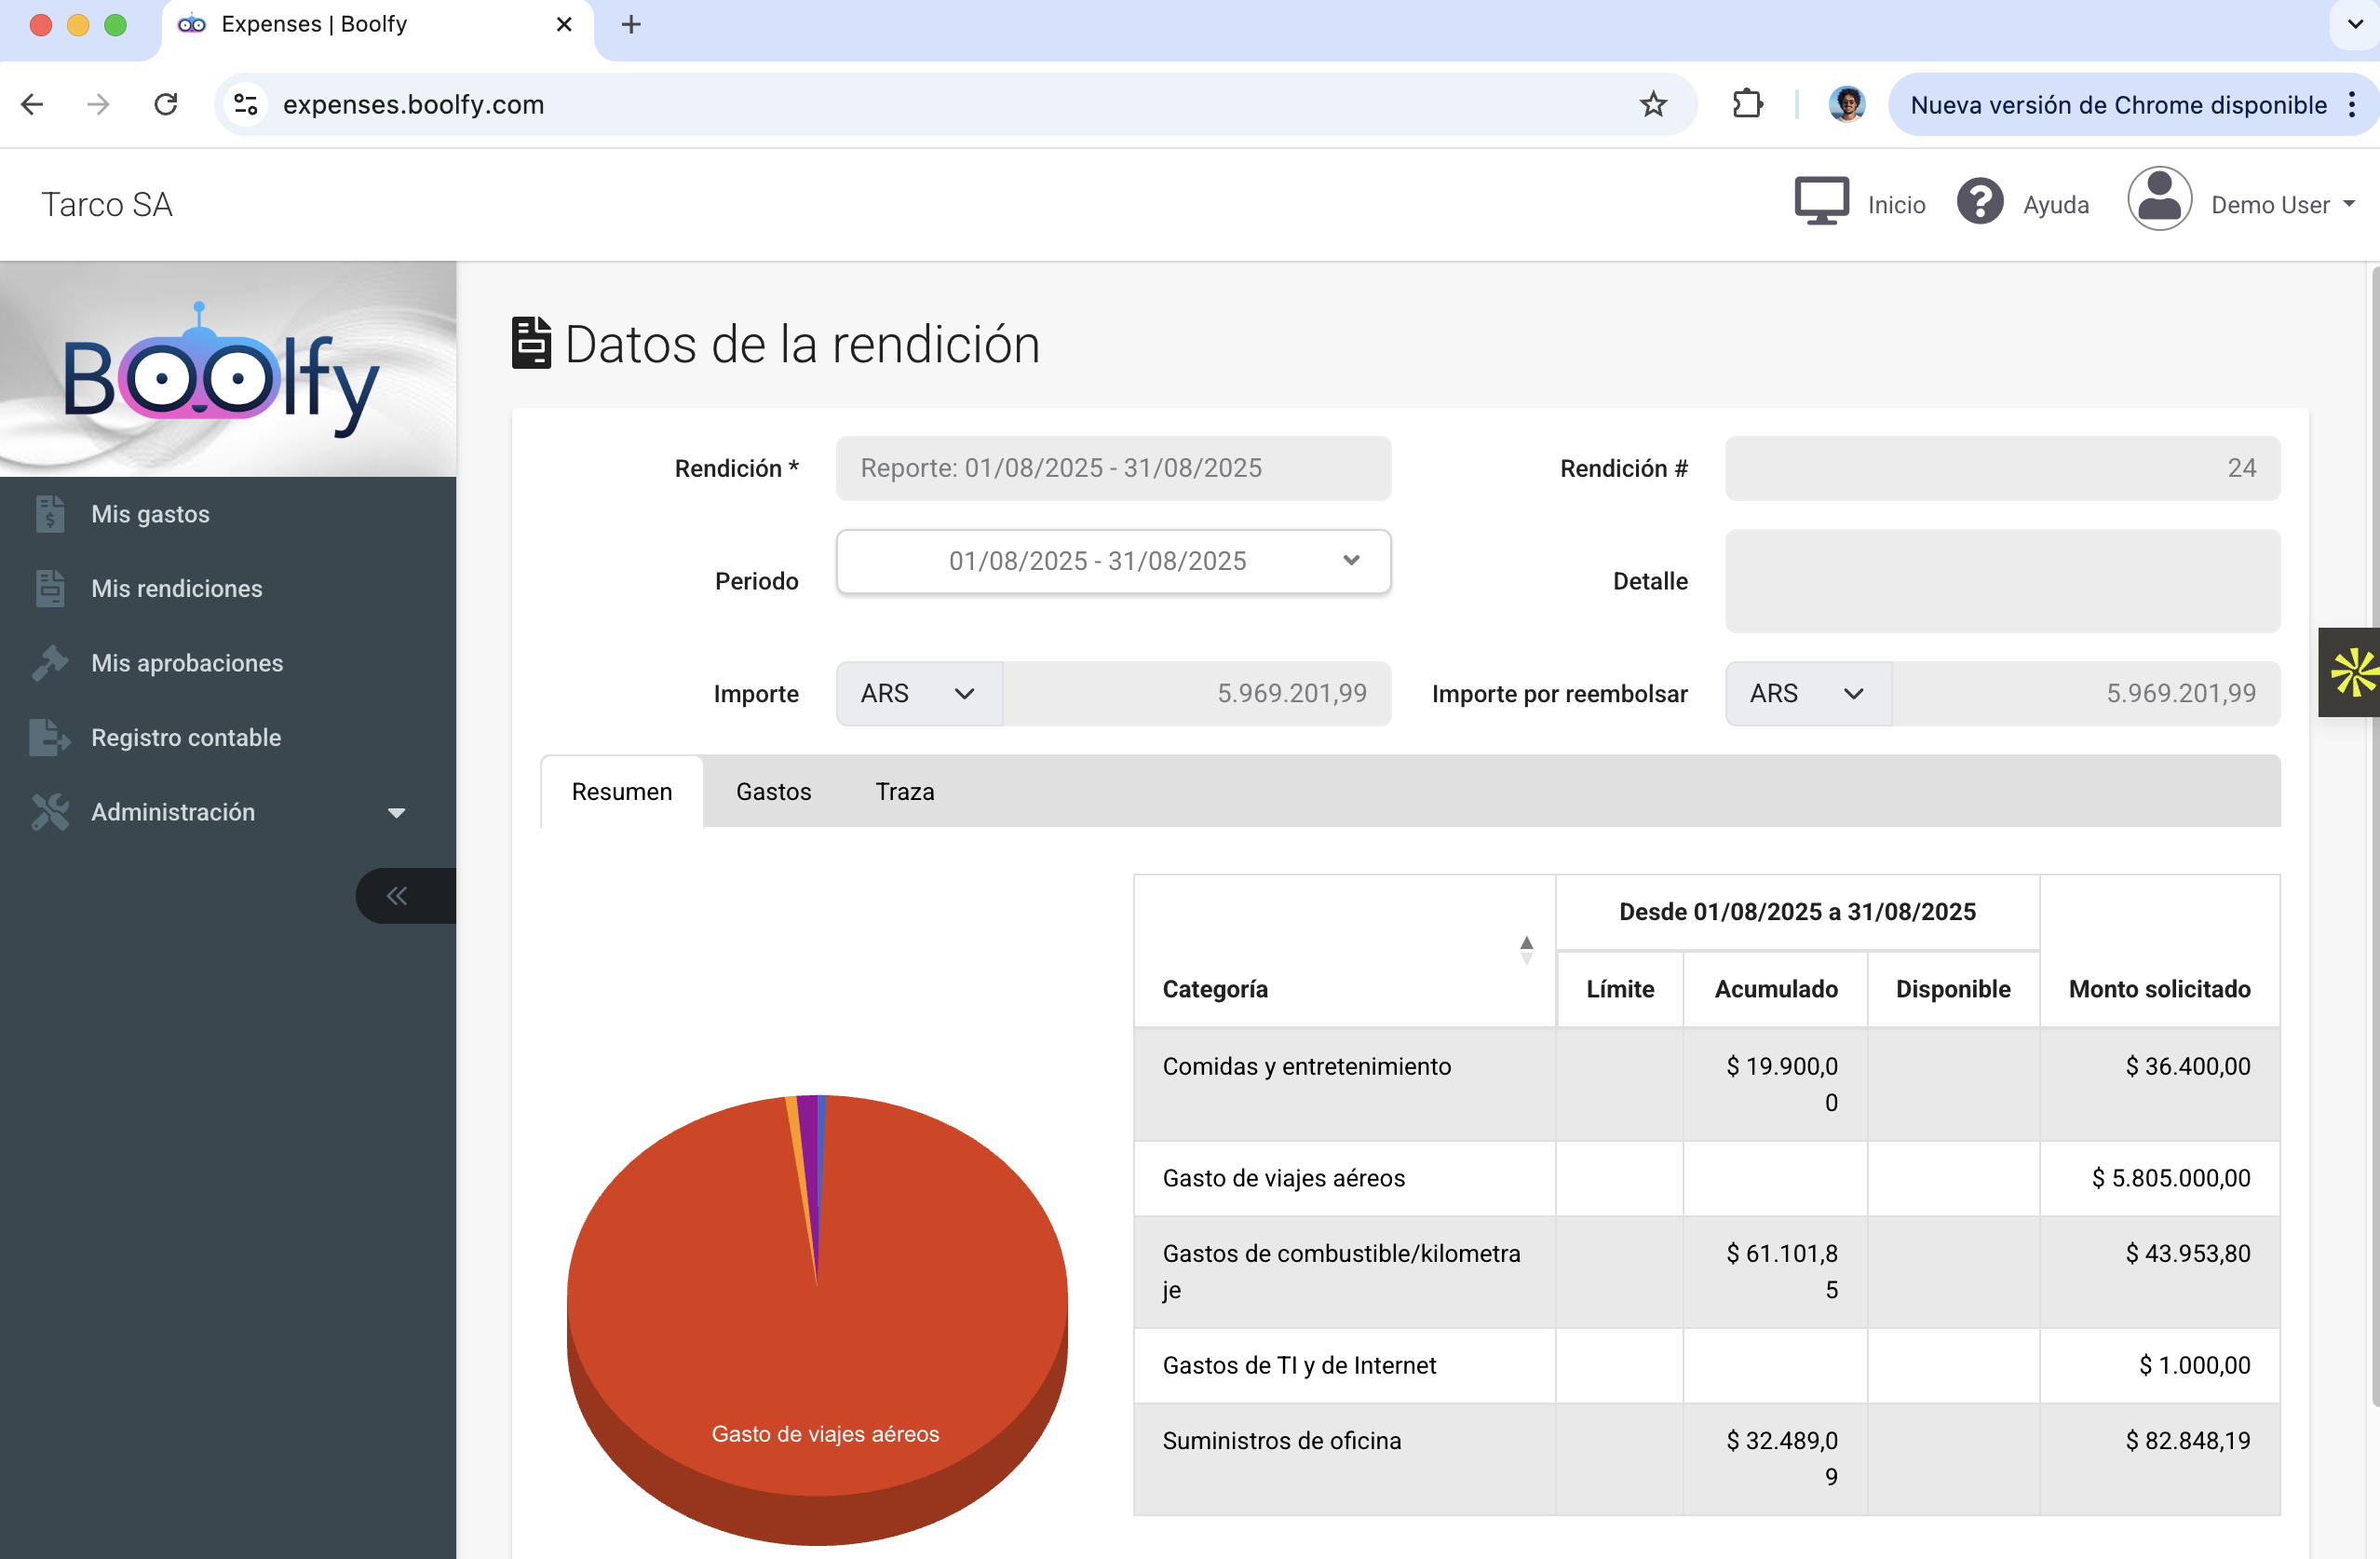Open the Ayuda question mark icon
The width and height of the screenshot is (2380, 1559).
tap(1979, 203)
